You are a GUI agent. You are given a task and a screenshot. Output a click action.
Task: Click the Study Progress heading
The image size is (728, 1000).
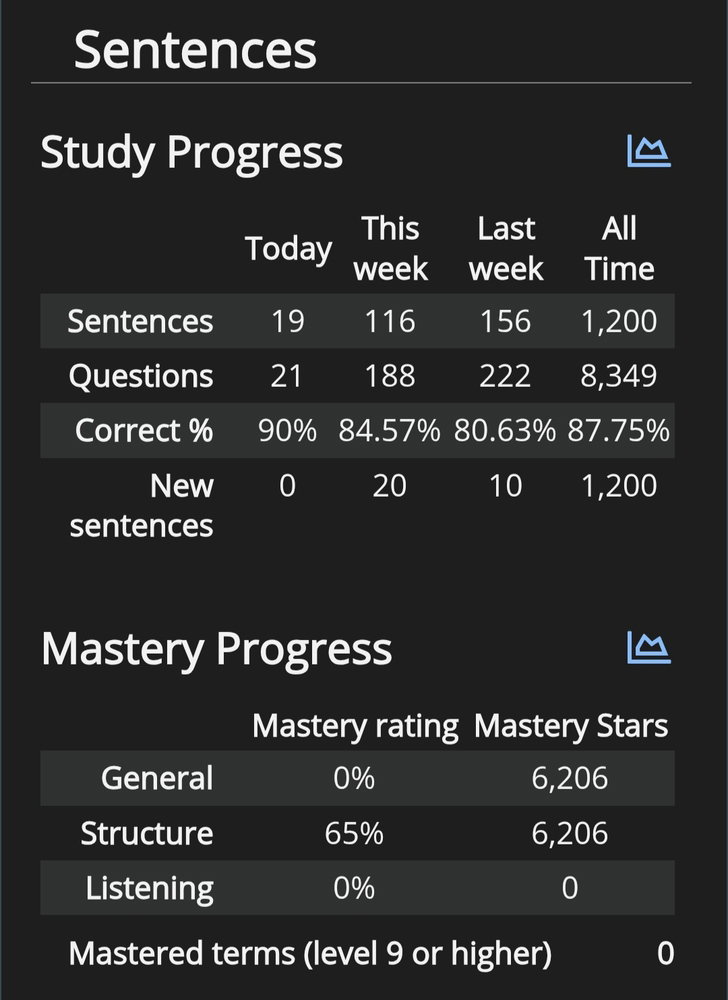pyautogui.click(x=191, y=153)
